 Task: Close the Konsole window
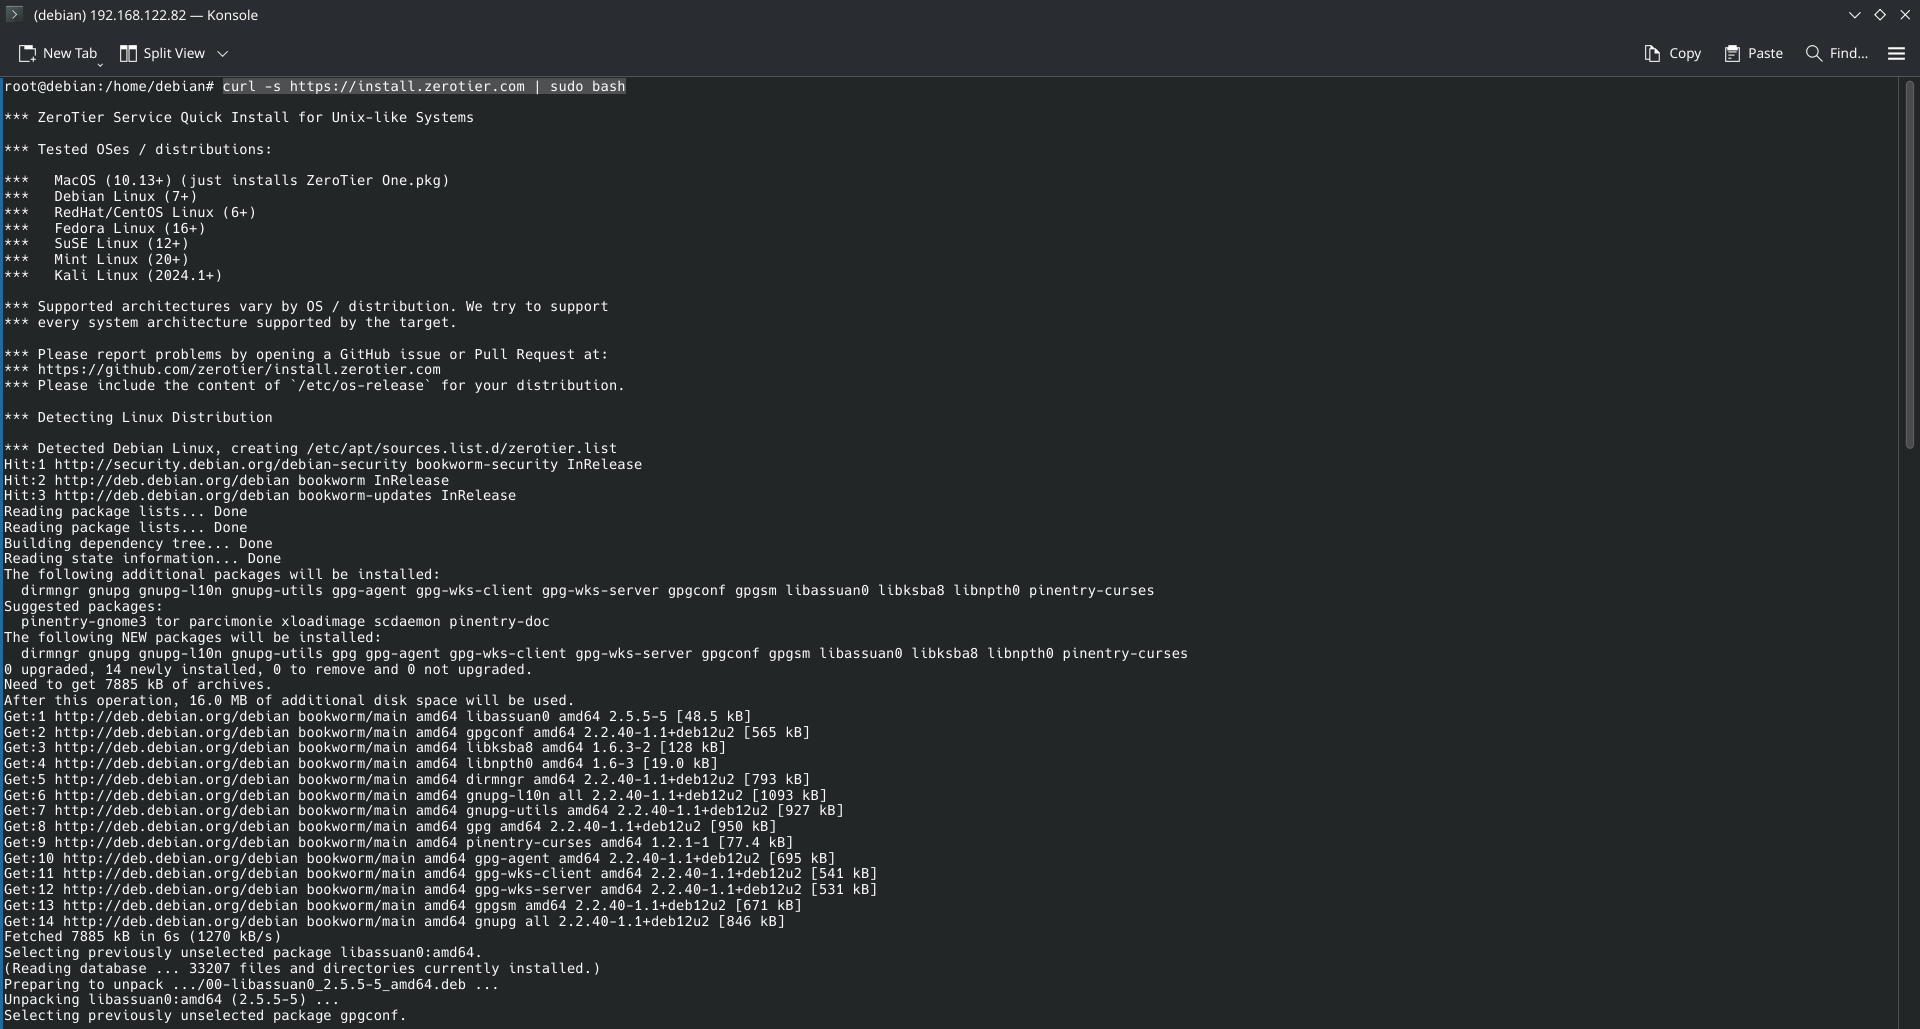(x=1905, y=14)
